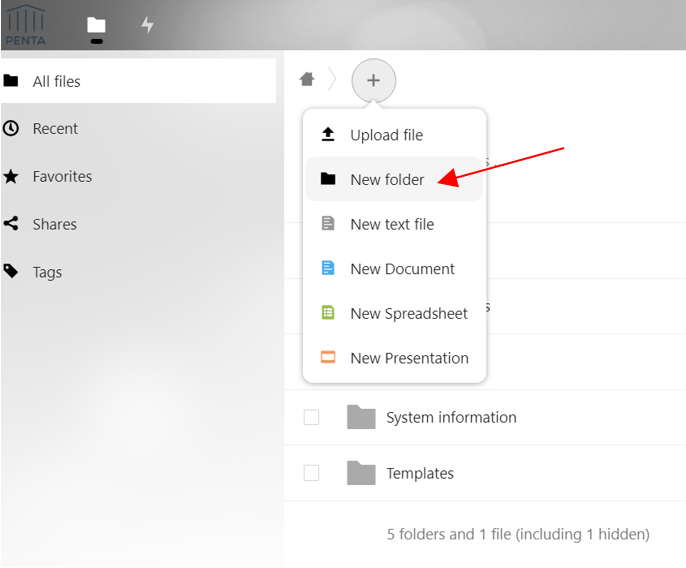Click the tag icon beside Tags
The width and height of the screenshot is (686, 568).
[11, 271]
